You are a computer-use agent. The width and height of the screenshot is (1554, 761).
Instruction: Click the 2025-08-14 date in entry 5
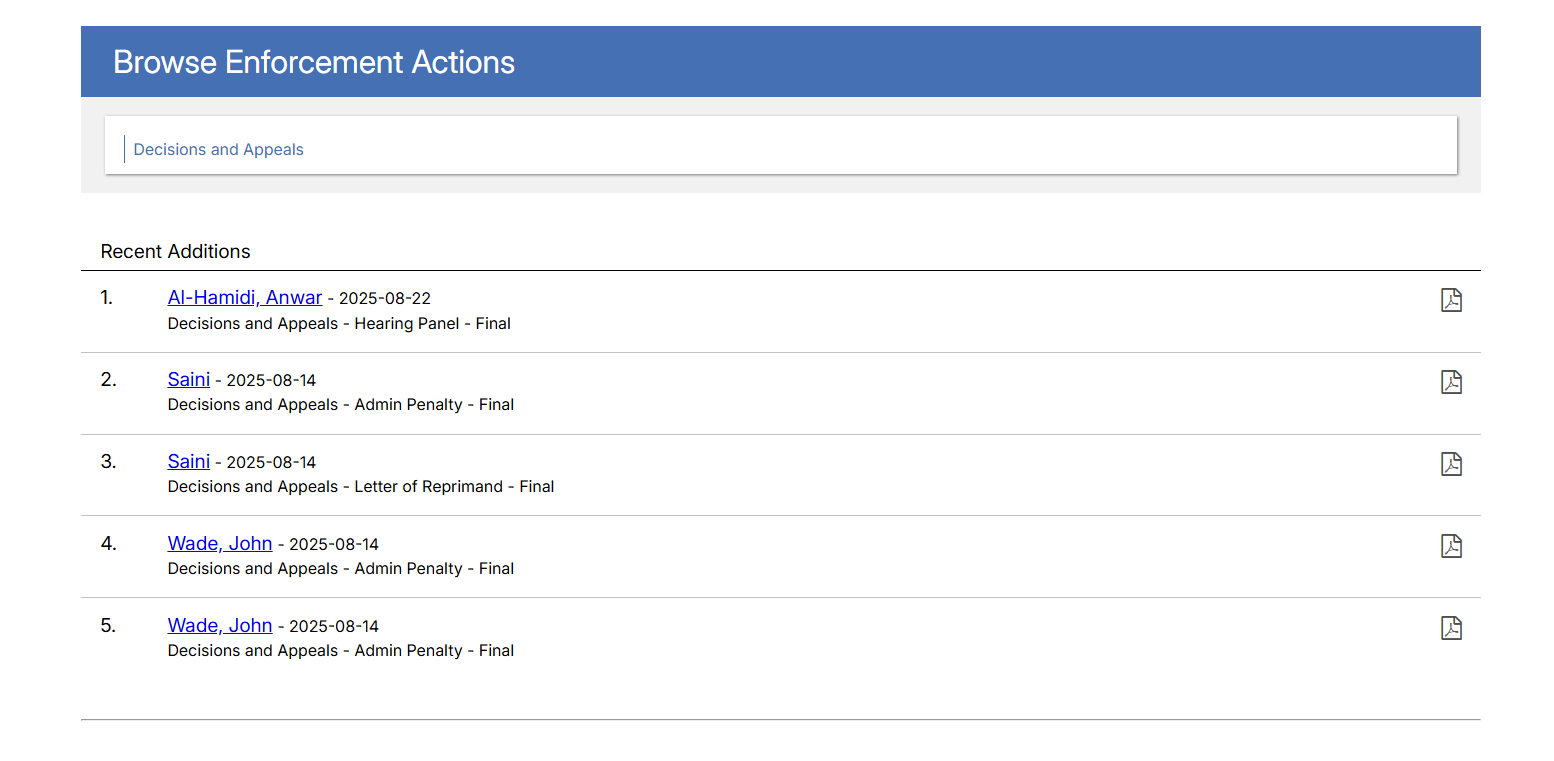[x=334, y=627]
